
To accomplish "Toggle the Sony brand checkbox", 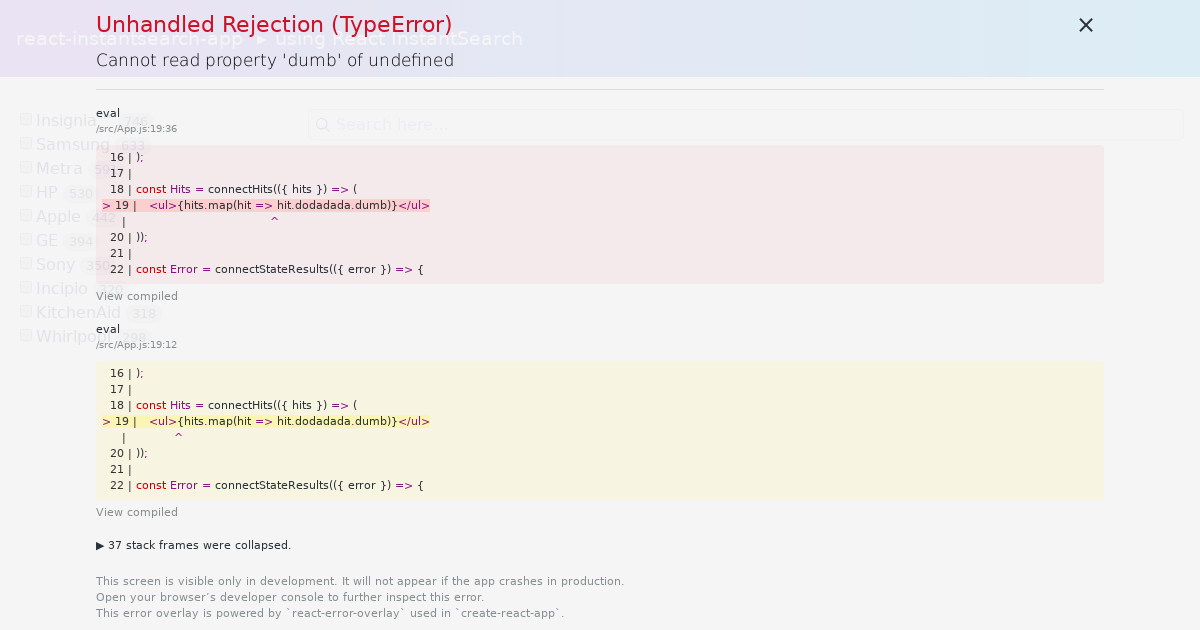I will [25, 262].
